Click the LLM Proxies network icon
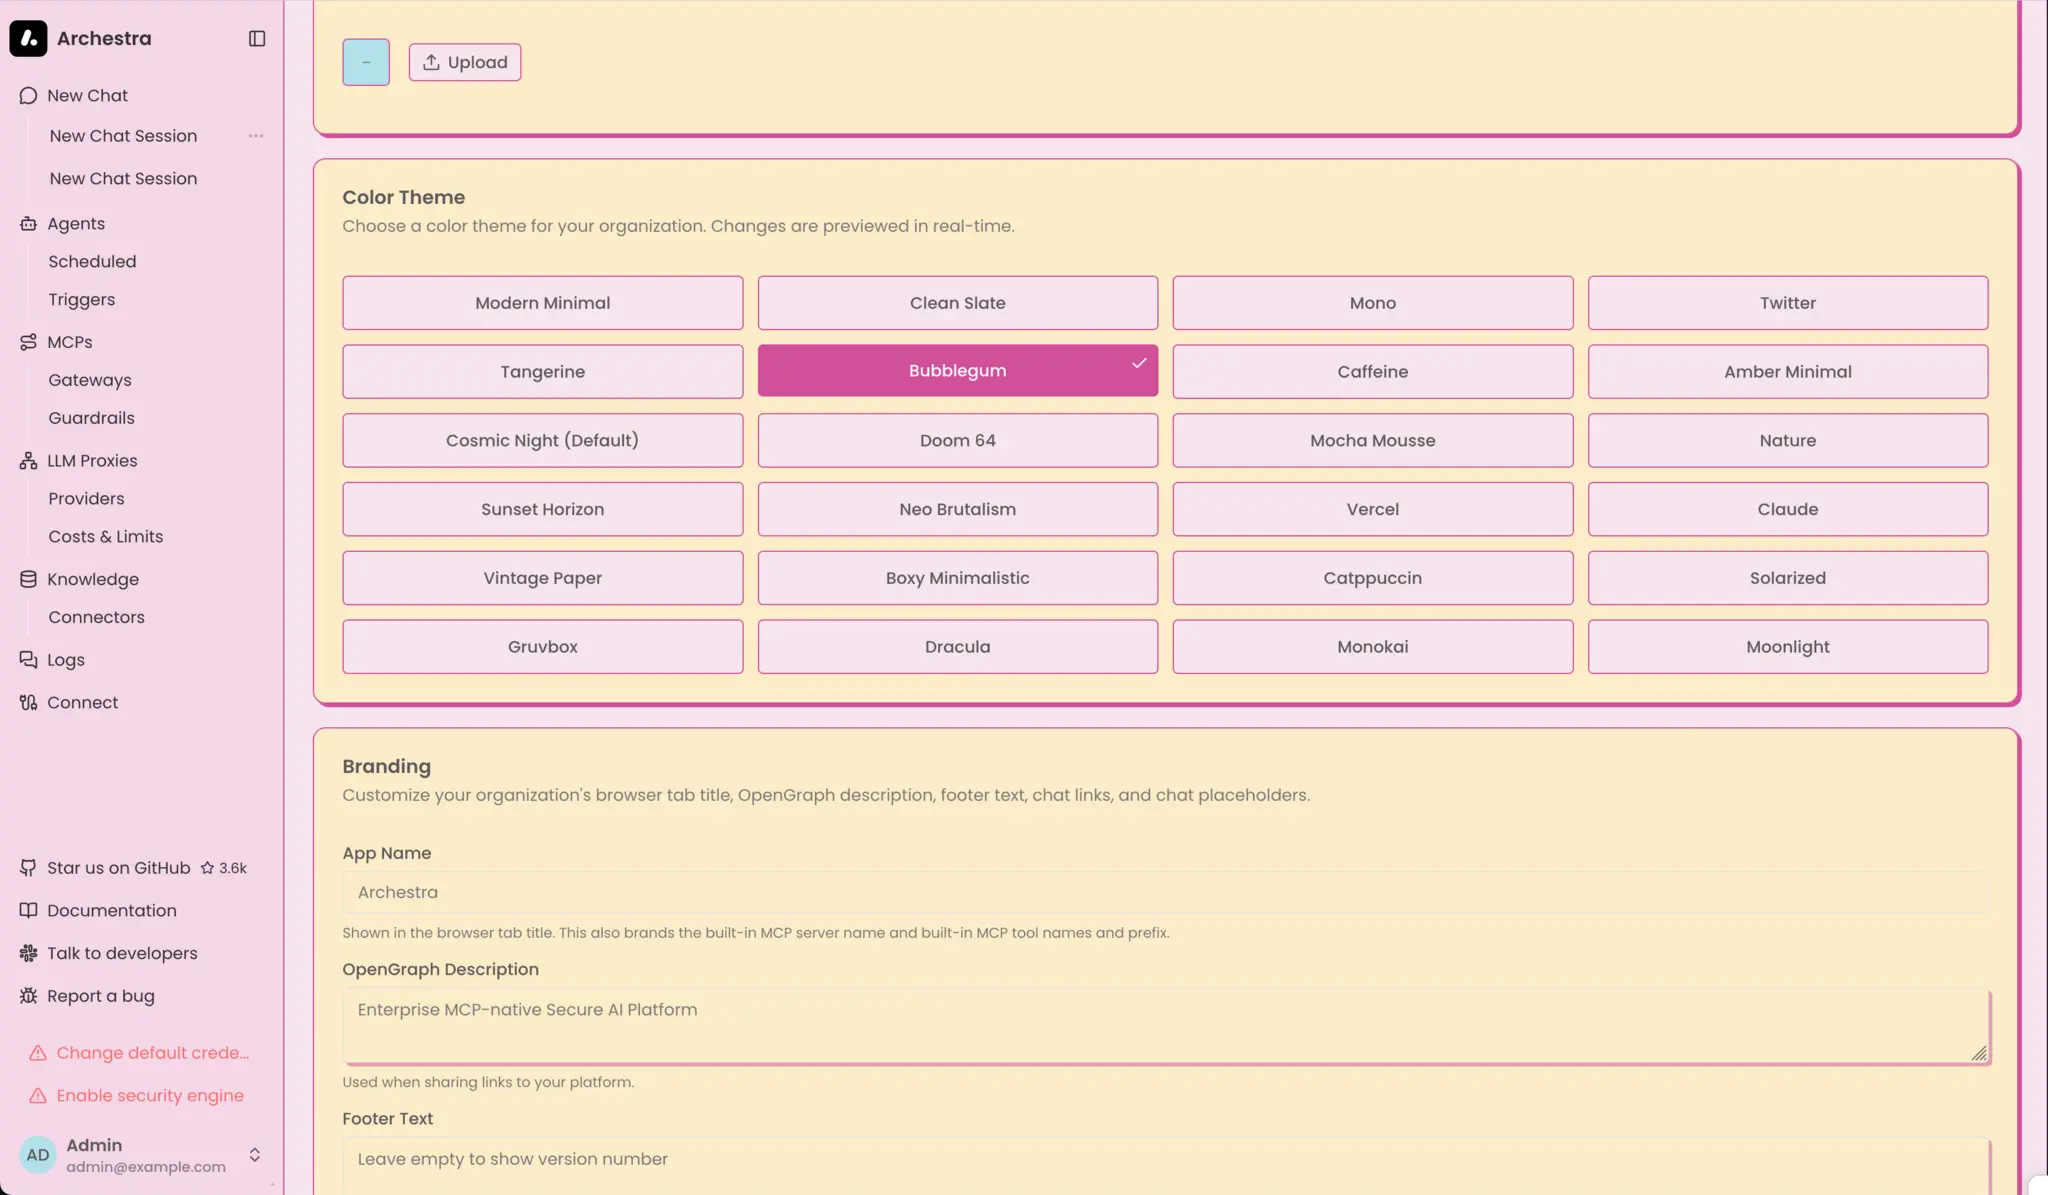The width and height of the screenshot is (2048, 1195). tap(28, 461)
